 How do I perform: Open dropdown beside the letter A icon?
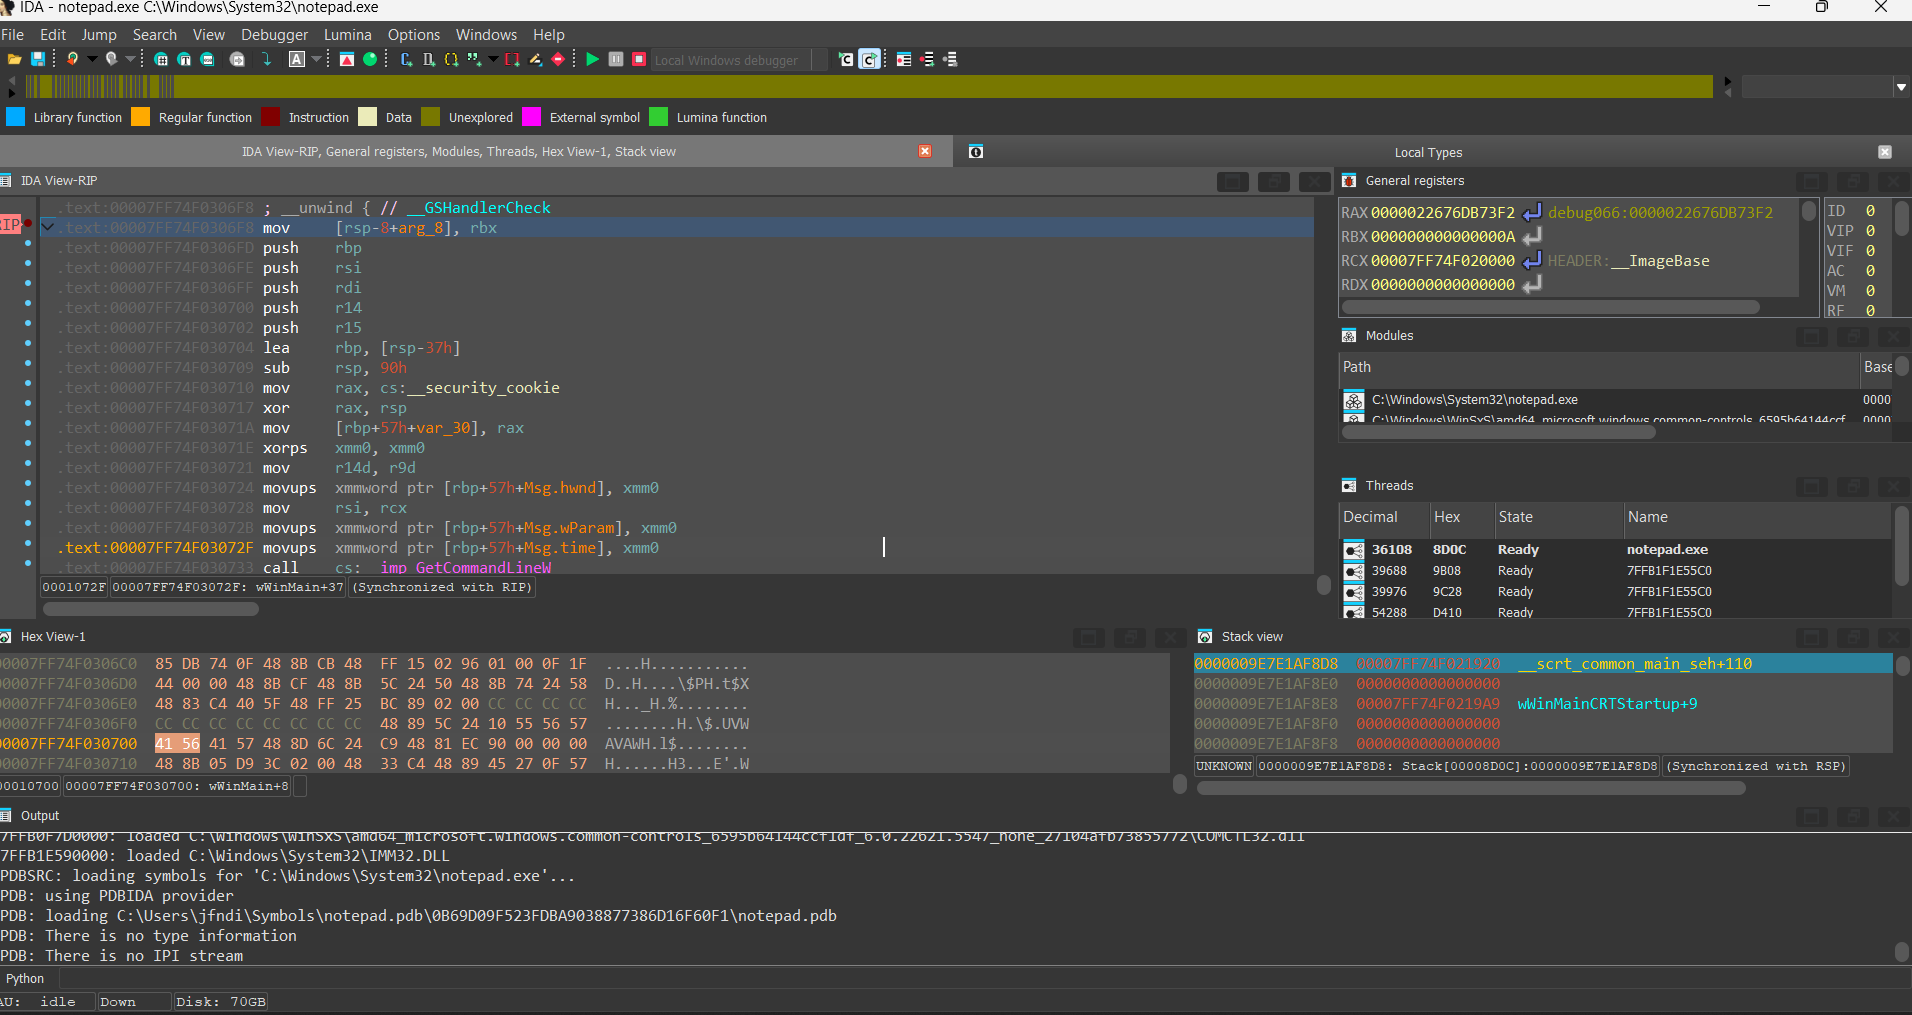coord(316,59)
